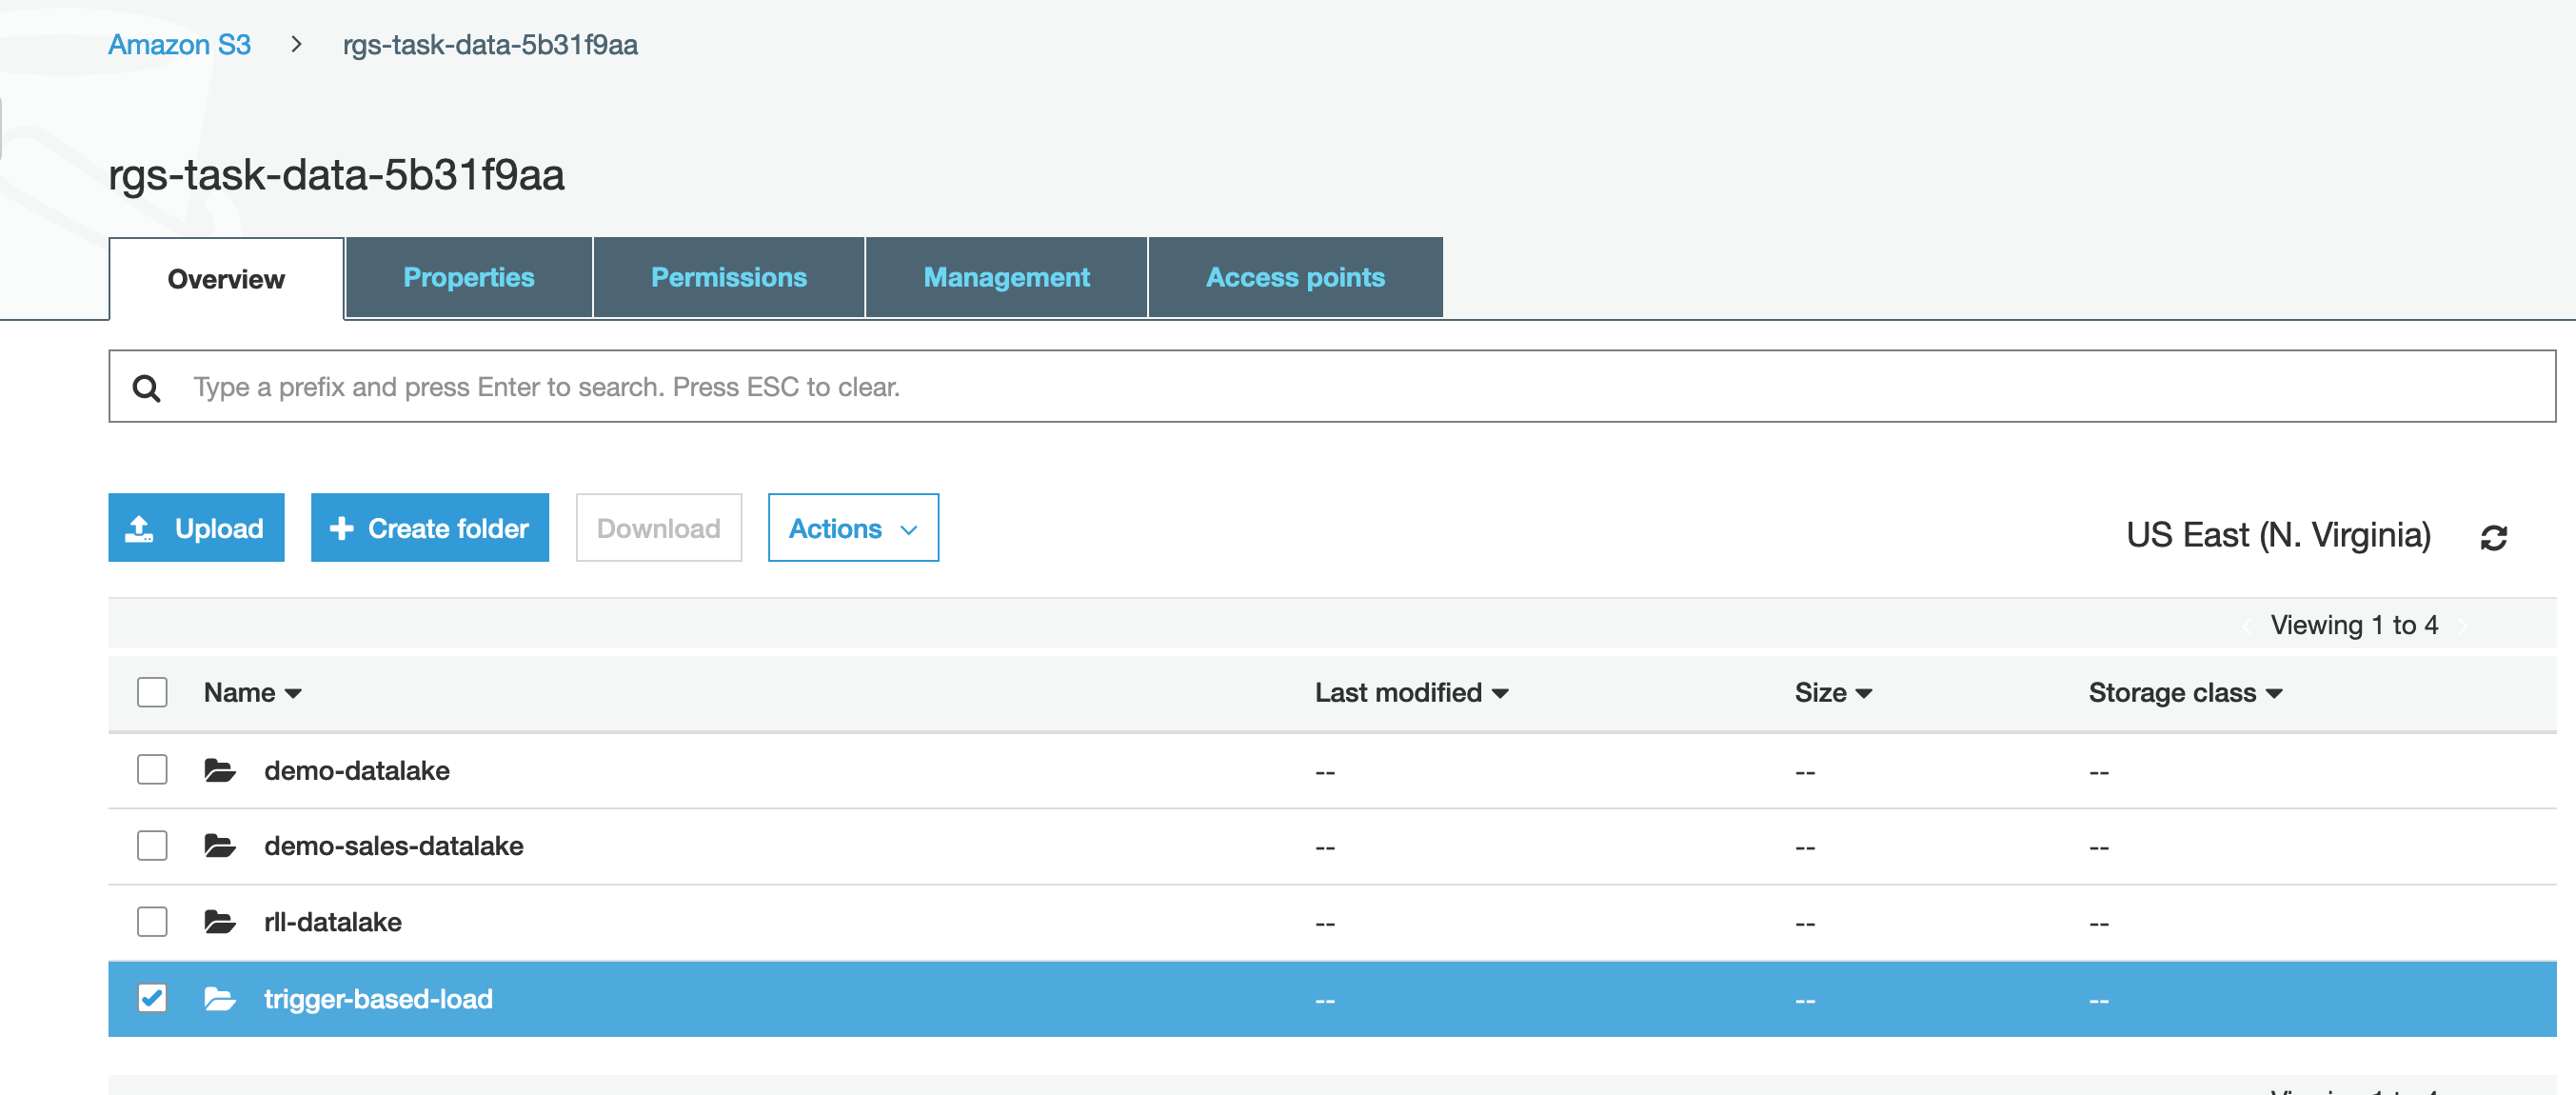Click the refresh icon beside the region name
The image size is (2576, 1095).
pos(2493,537)
